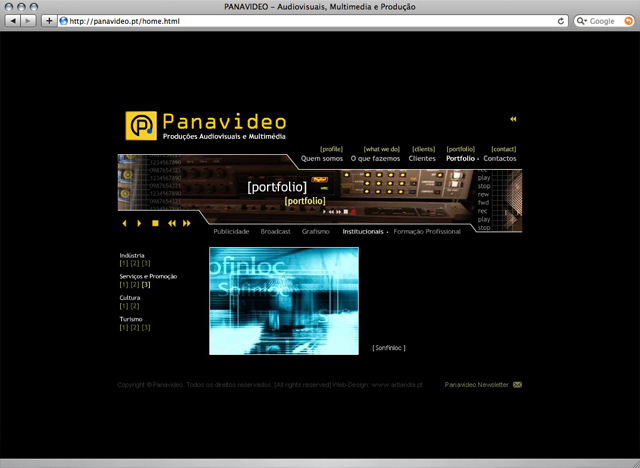Image resolution: width=640 pixels, height=468 pixels.
Task: Open Indústria video [2]
Action: (x=135, y=264)
